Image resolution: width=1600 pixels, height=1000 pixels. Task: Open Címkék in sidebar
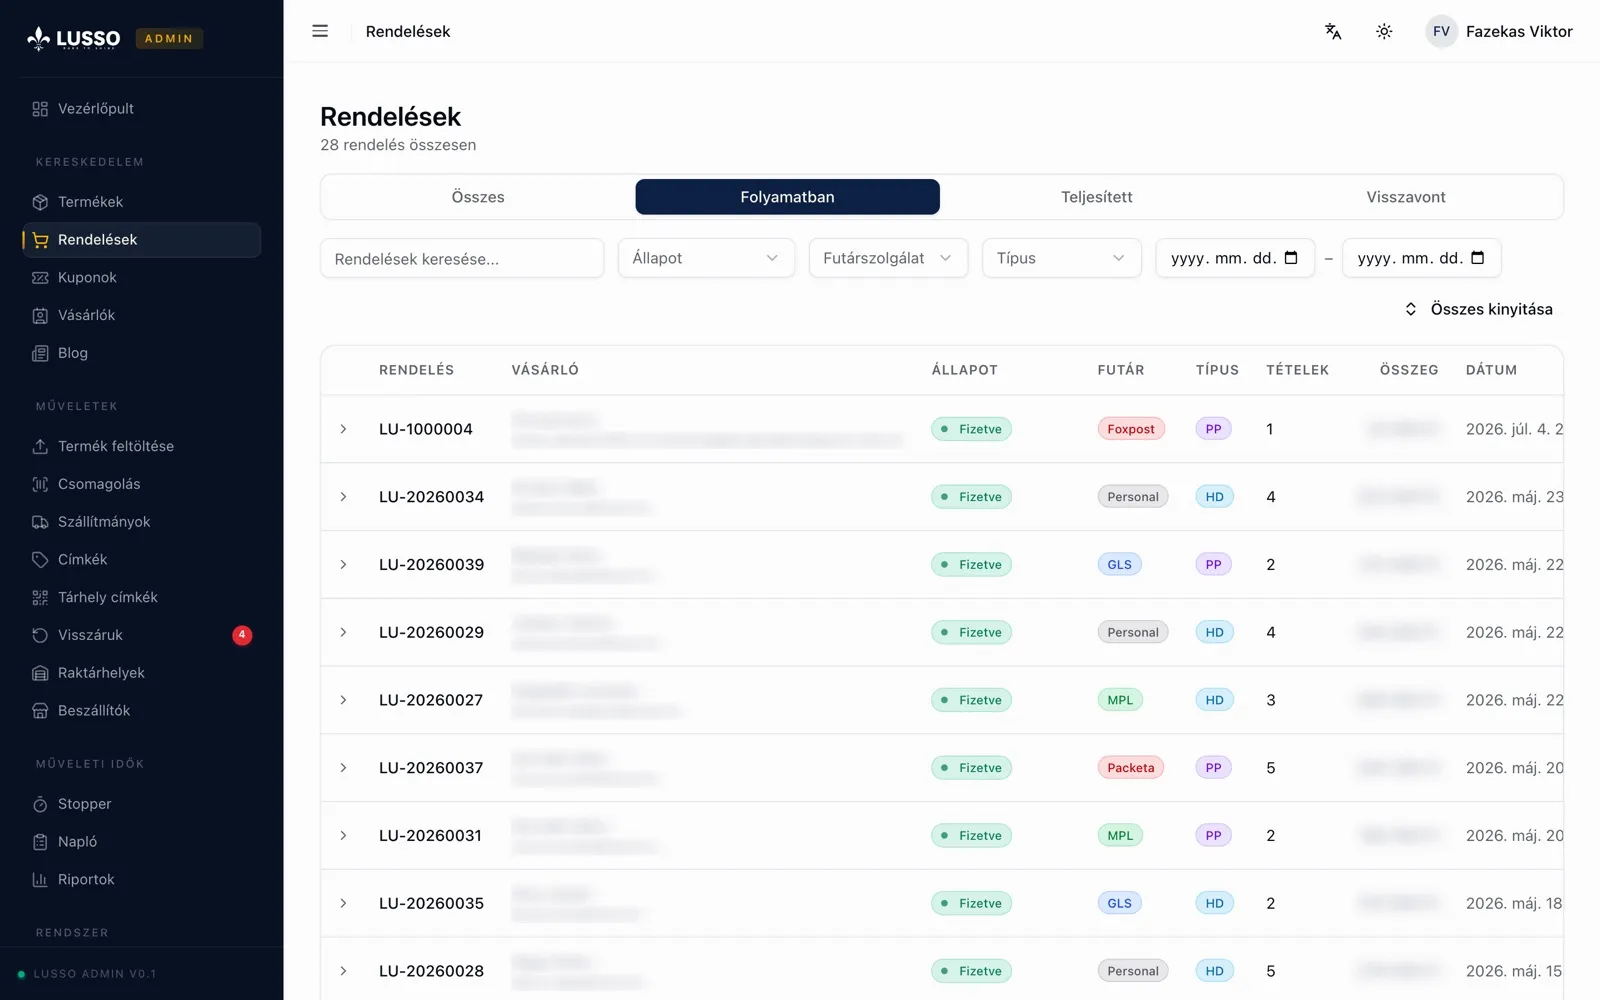click(x=141, y=560)
